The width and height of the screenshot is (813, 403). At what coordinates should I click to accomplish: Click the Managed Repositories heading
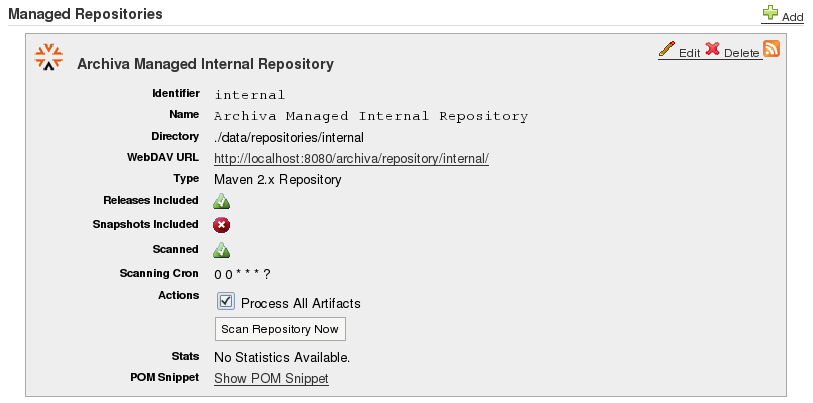tap(85, 14)
